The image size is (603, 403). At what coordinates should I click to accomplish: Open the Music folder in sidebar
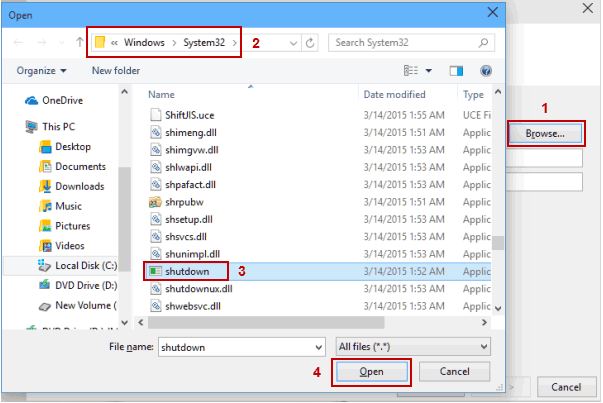click(x=68, y=206)
